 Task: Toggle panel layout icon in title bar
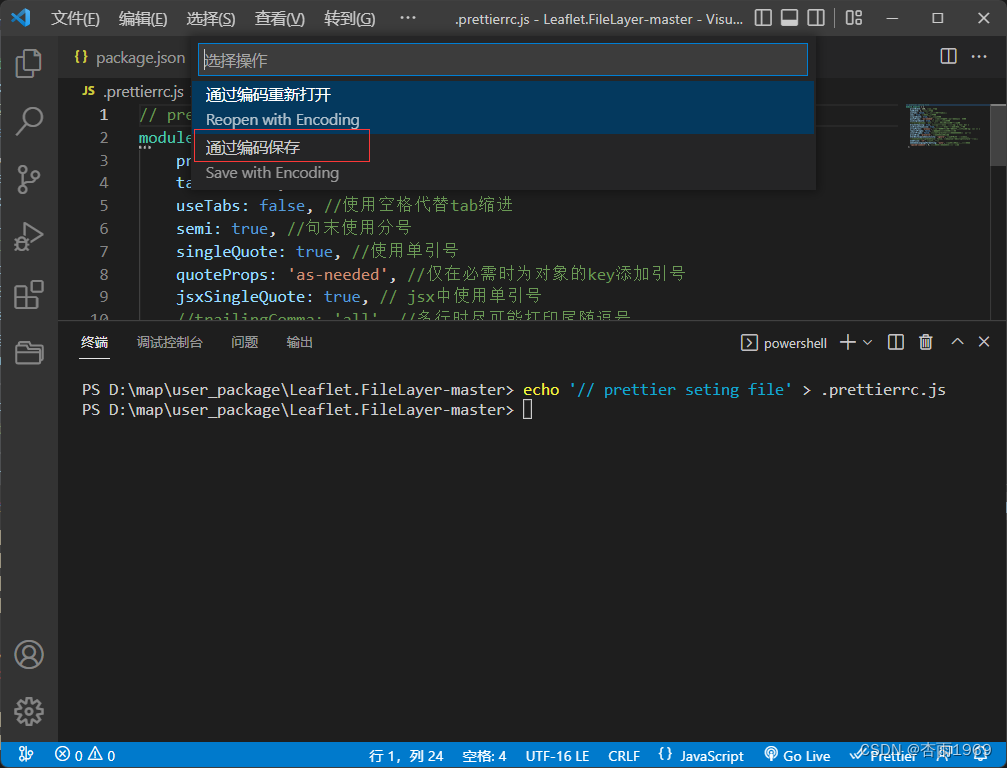789,18
